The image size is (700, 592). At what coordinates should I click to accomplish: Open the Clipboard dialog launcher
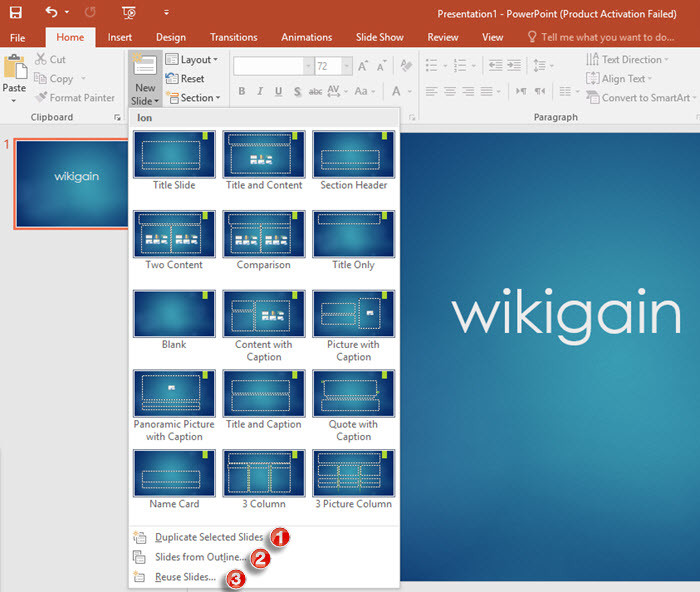117,117
